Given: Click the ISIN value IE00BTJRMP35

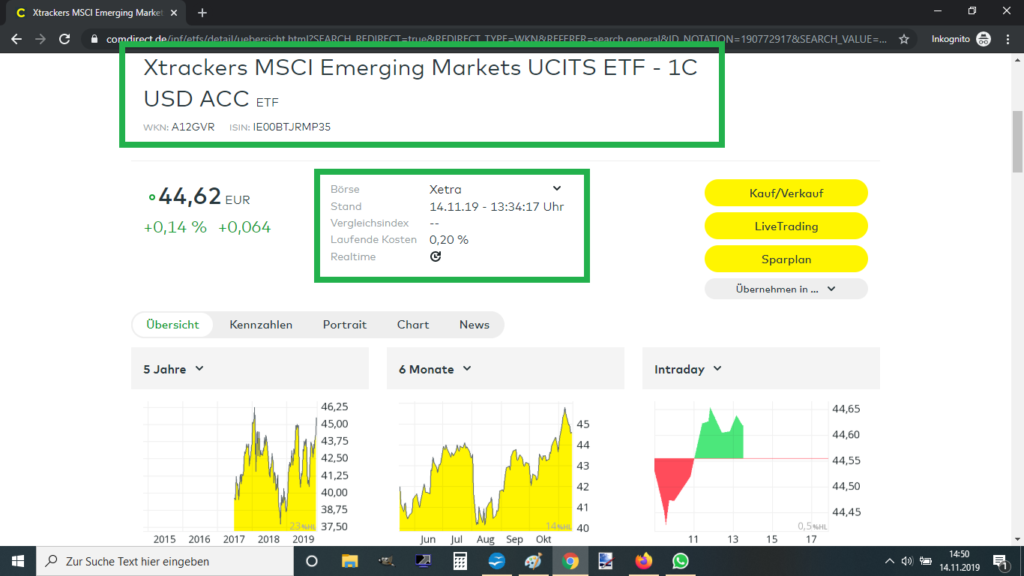Looking at the screenshot, I should (x=292, y=127).
